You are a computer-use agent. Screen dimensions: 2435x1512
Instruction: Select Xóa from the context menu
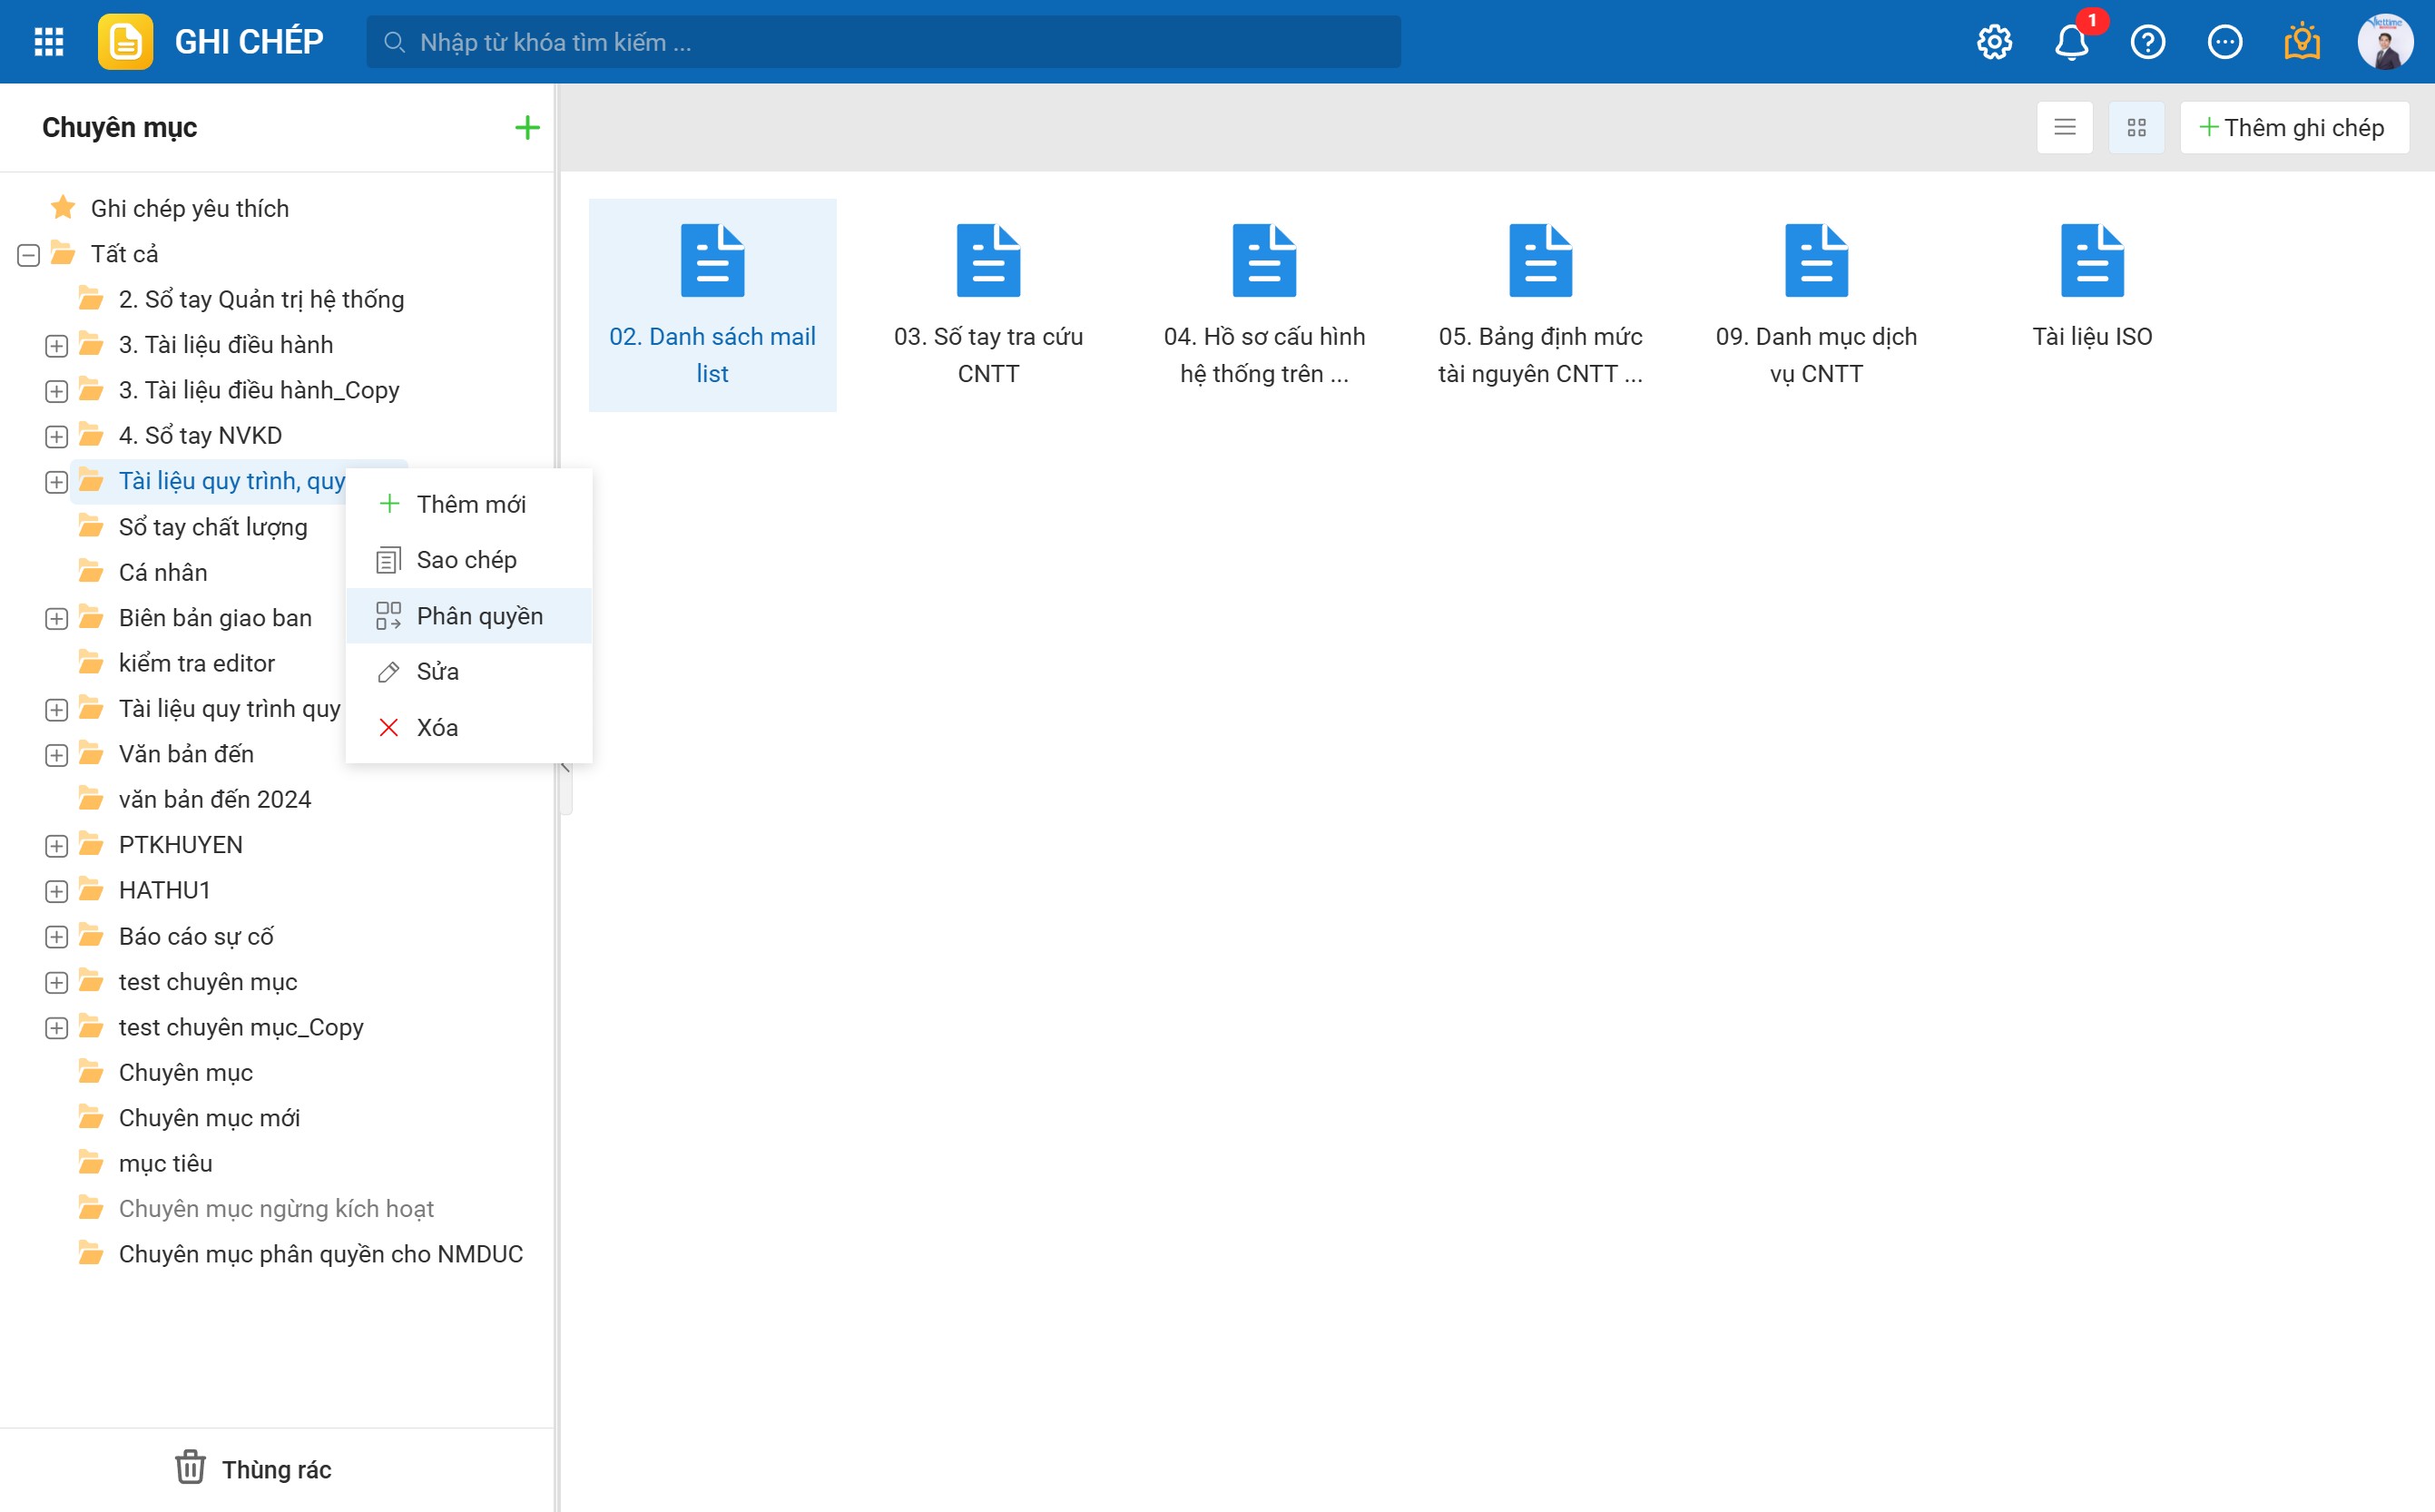coord(437,727)
